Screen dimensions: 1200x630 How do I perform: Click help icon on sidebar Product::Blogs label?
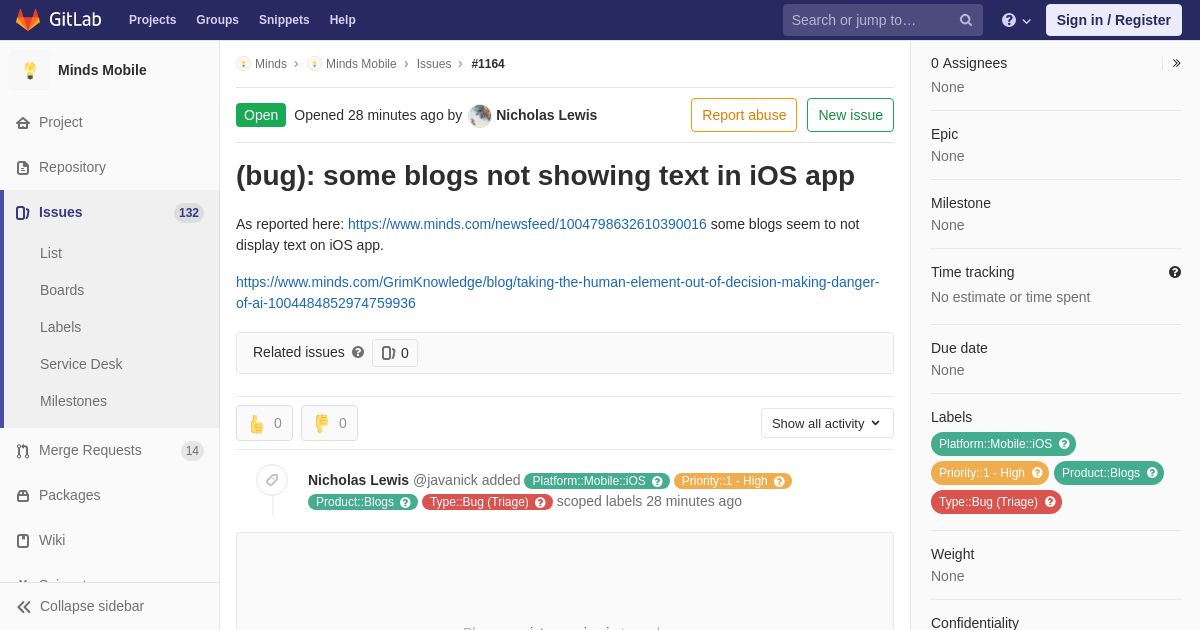click(x=1152, y=473)
